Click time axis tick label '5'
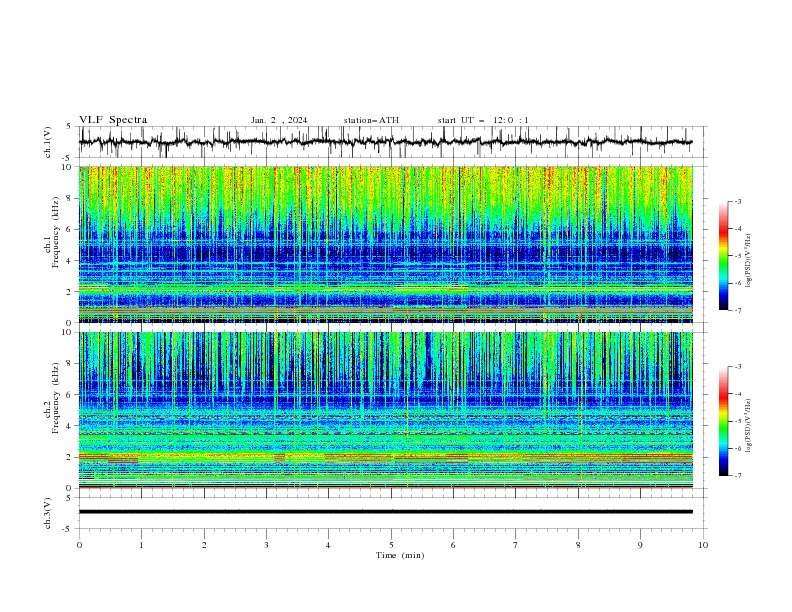Screen dimensions: 792x612 (391, 545)
